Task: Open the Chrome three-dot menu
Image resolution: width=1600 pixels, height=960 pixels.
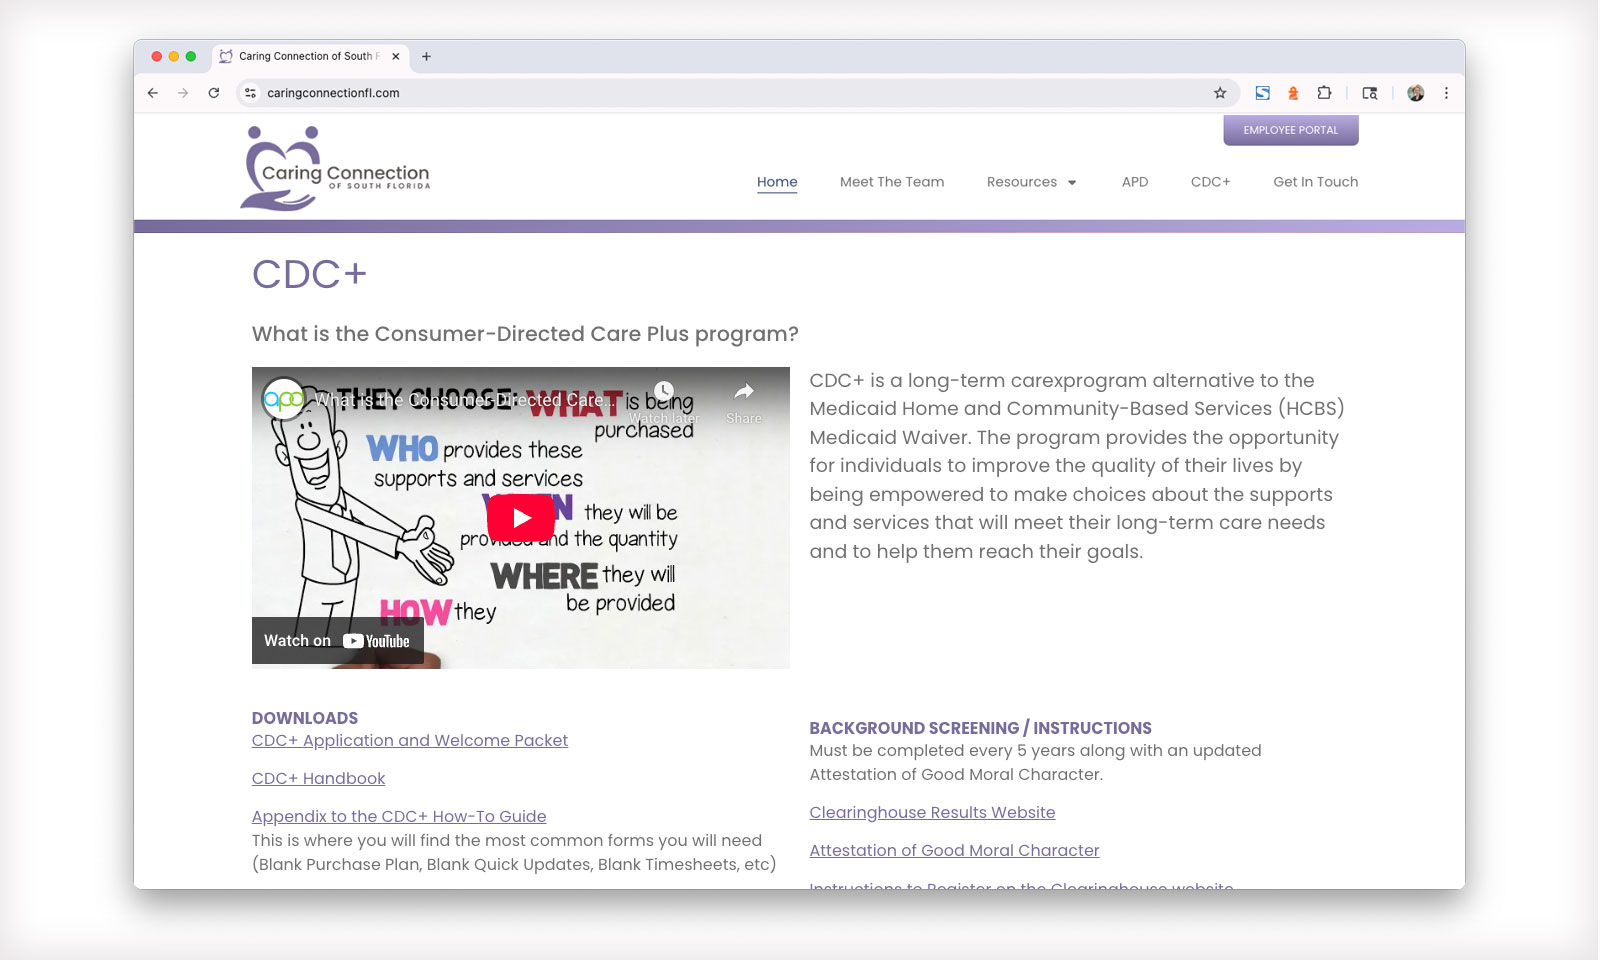Action: [x=1446, y=93]
